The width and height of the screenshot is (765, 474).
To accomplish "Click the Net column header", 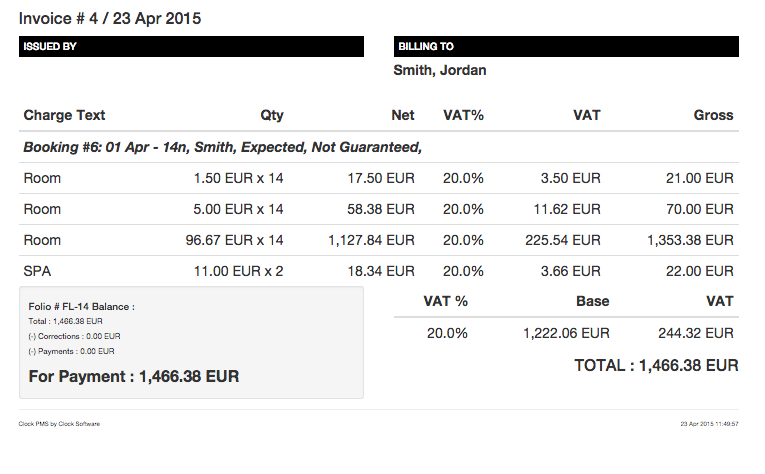I will 403,115.
